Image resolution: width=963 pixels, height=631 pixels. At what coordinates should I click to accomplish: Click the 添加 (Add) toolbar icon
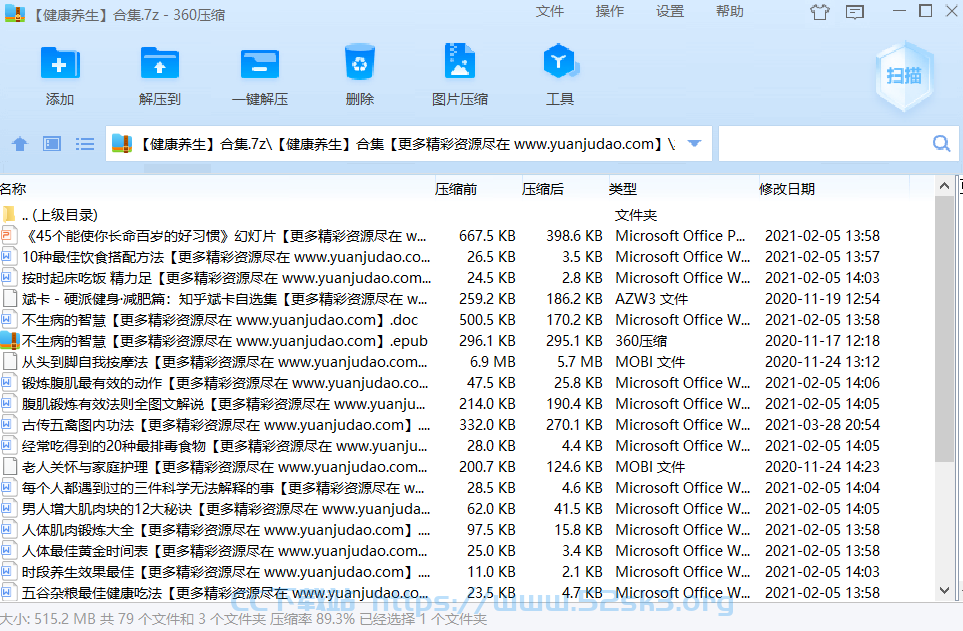60,63
